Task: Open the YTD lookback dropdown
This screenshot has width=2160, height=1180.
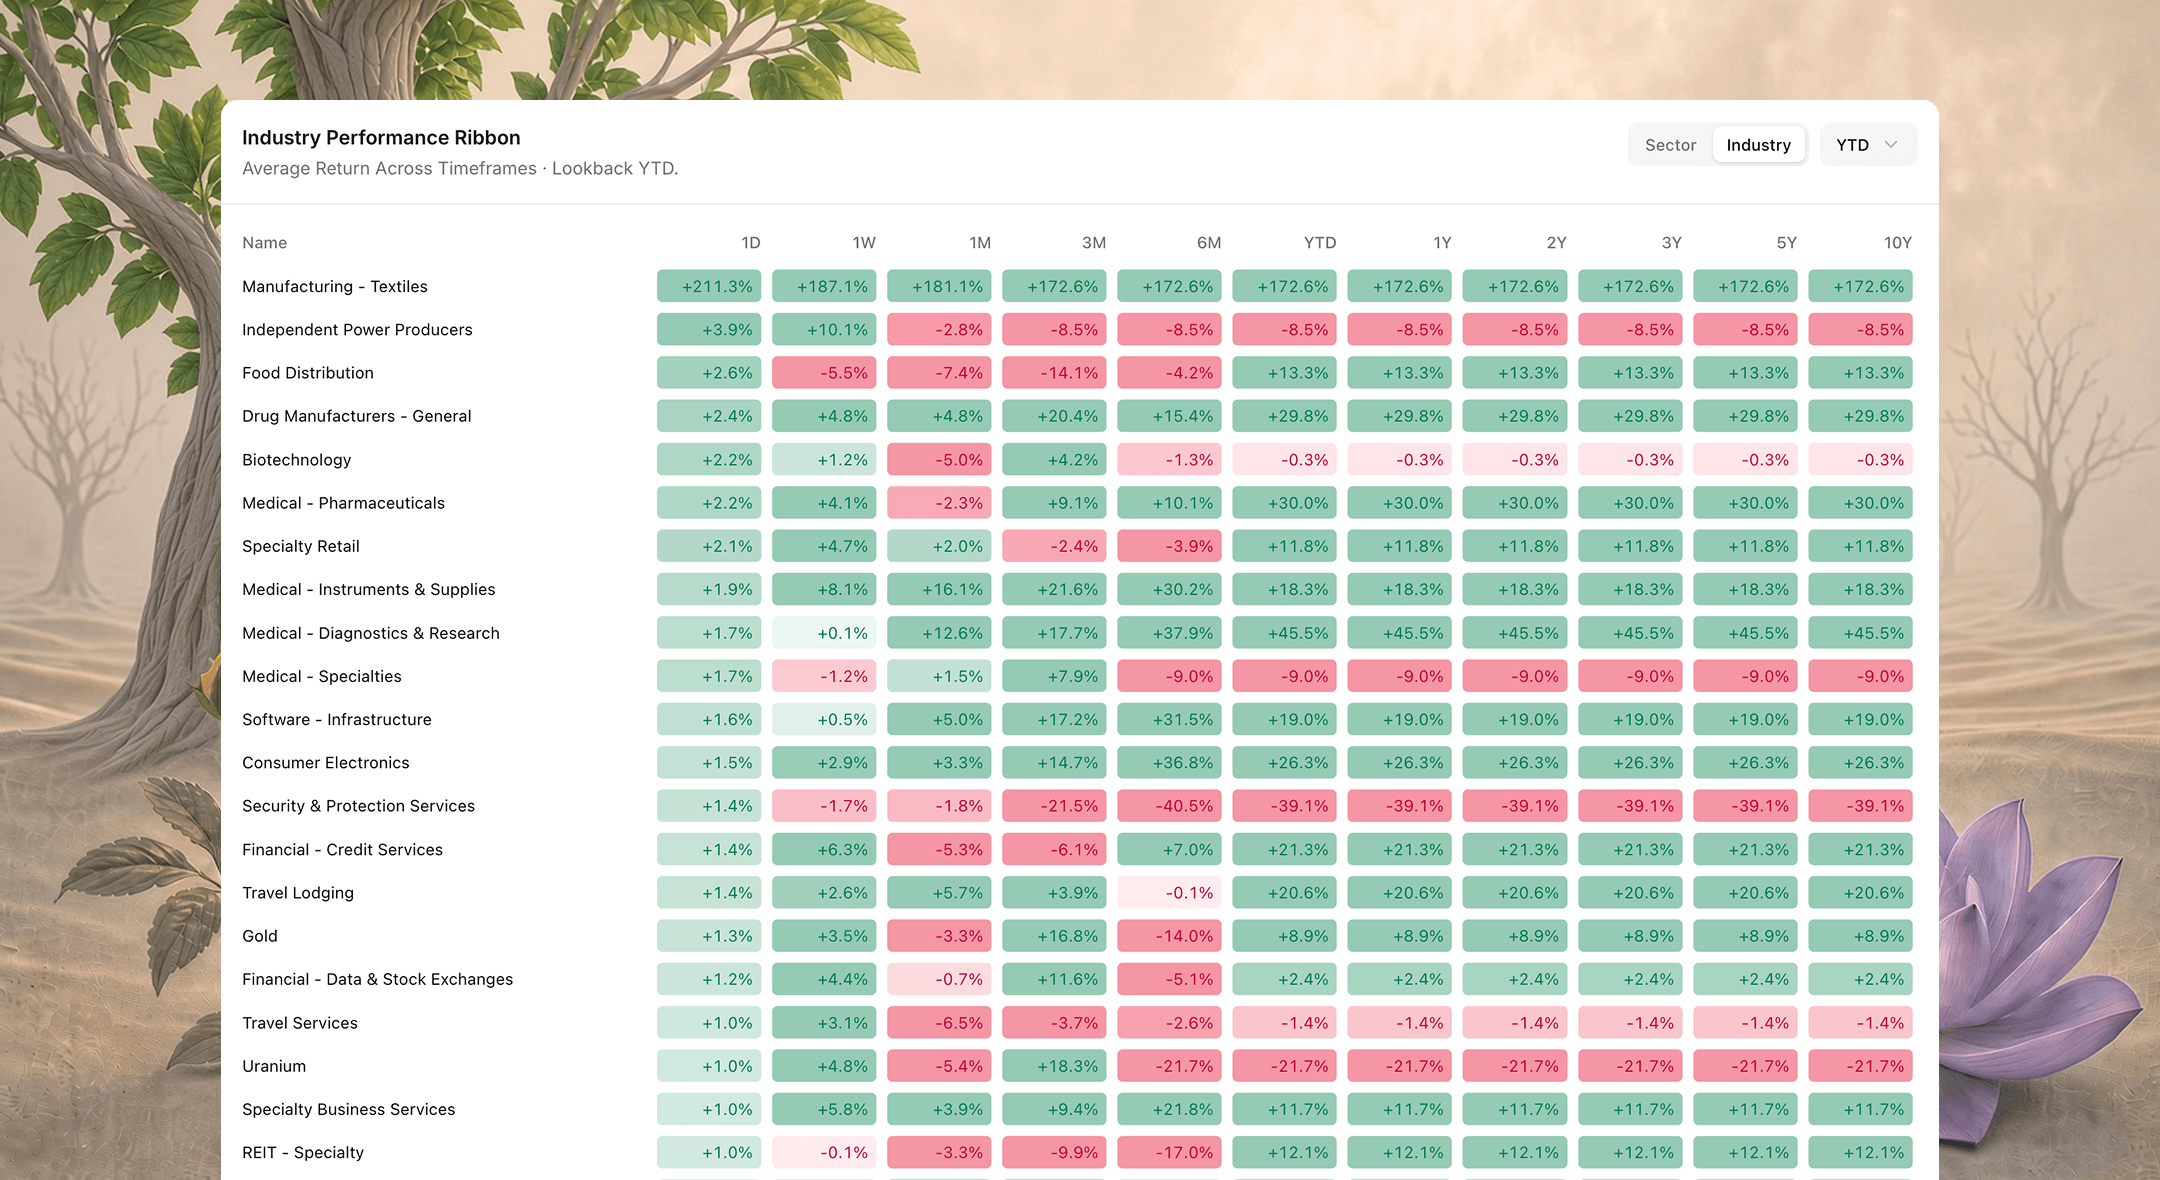Action: pos(1868,145)
